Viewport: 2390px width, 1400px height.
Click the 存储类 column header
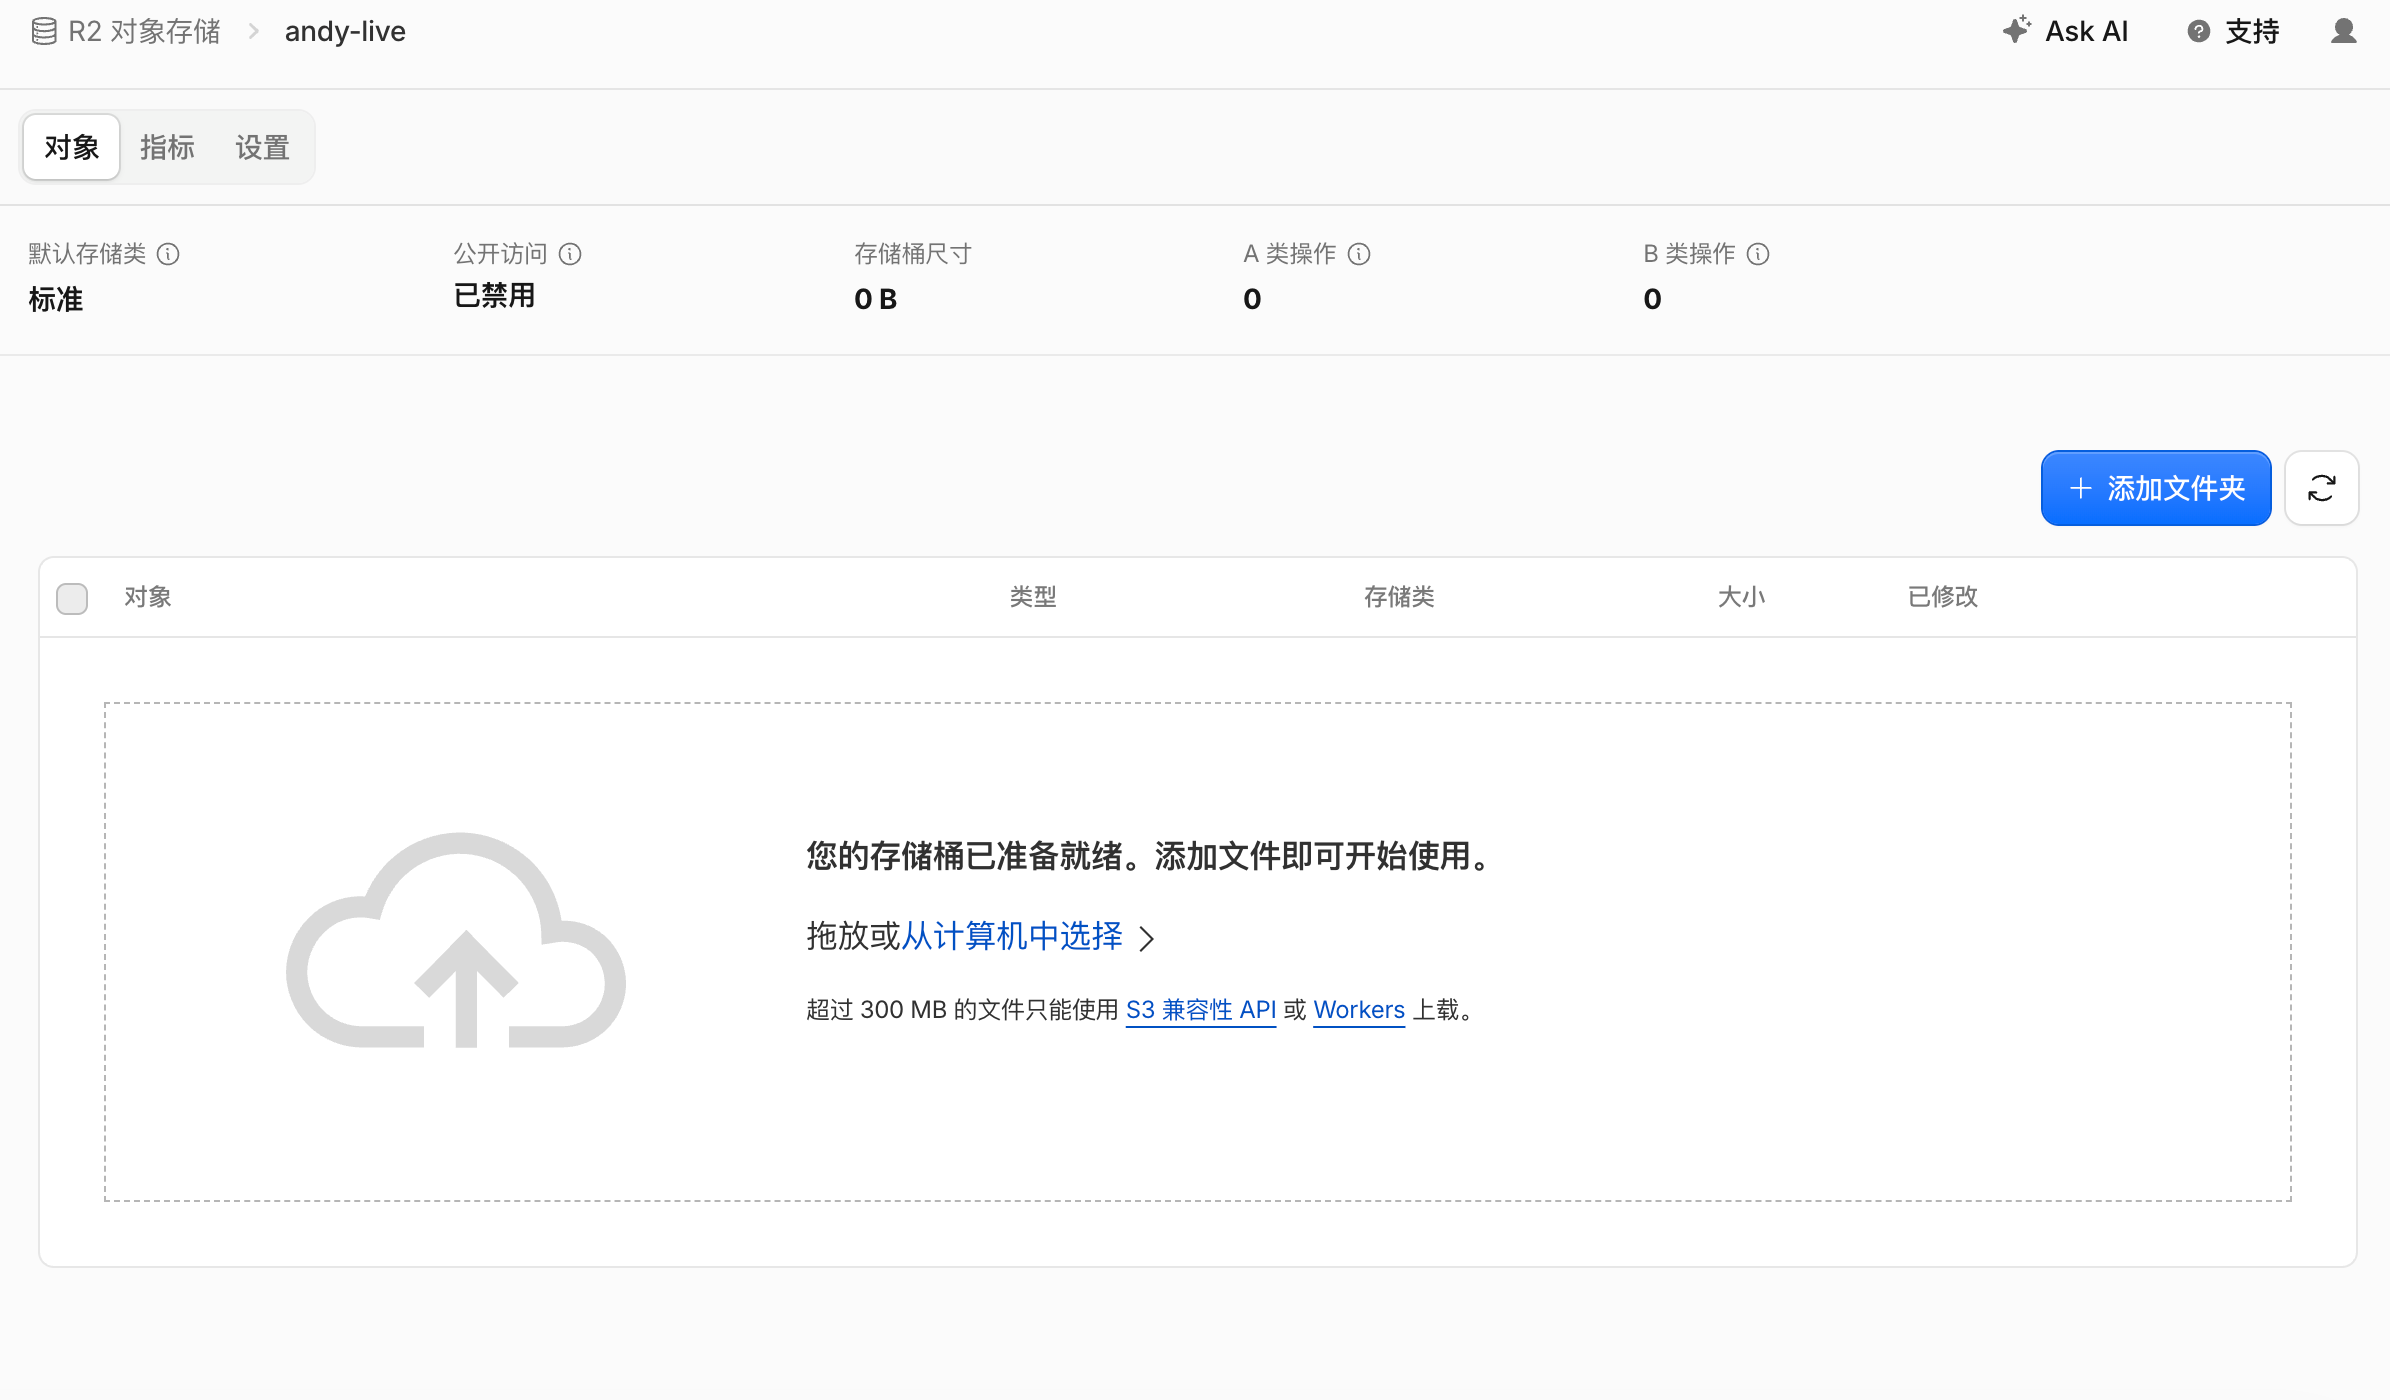point(1399,597)
